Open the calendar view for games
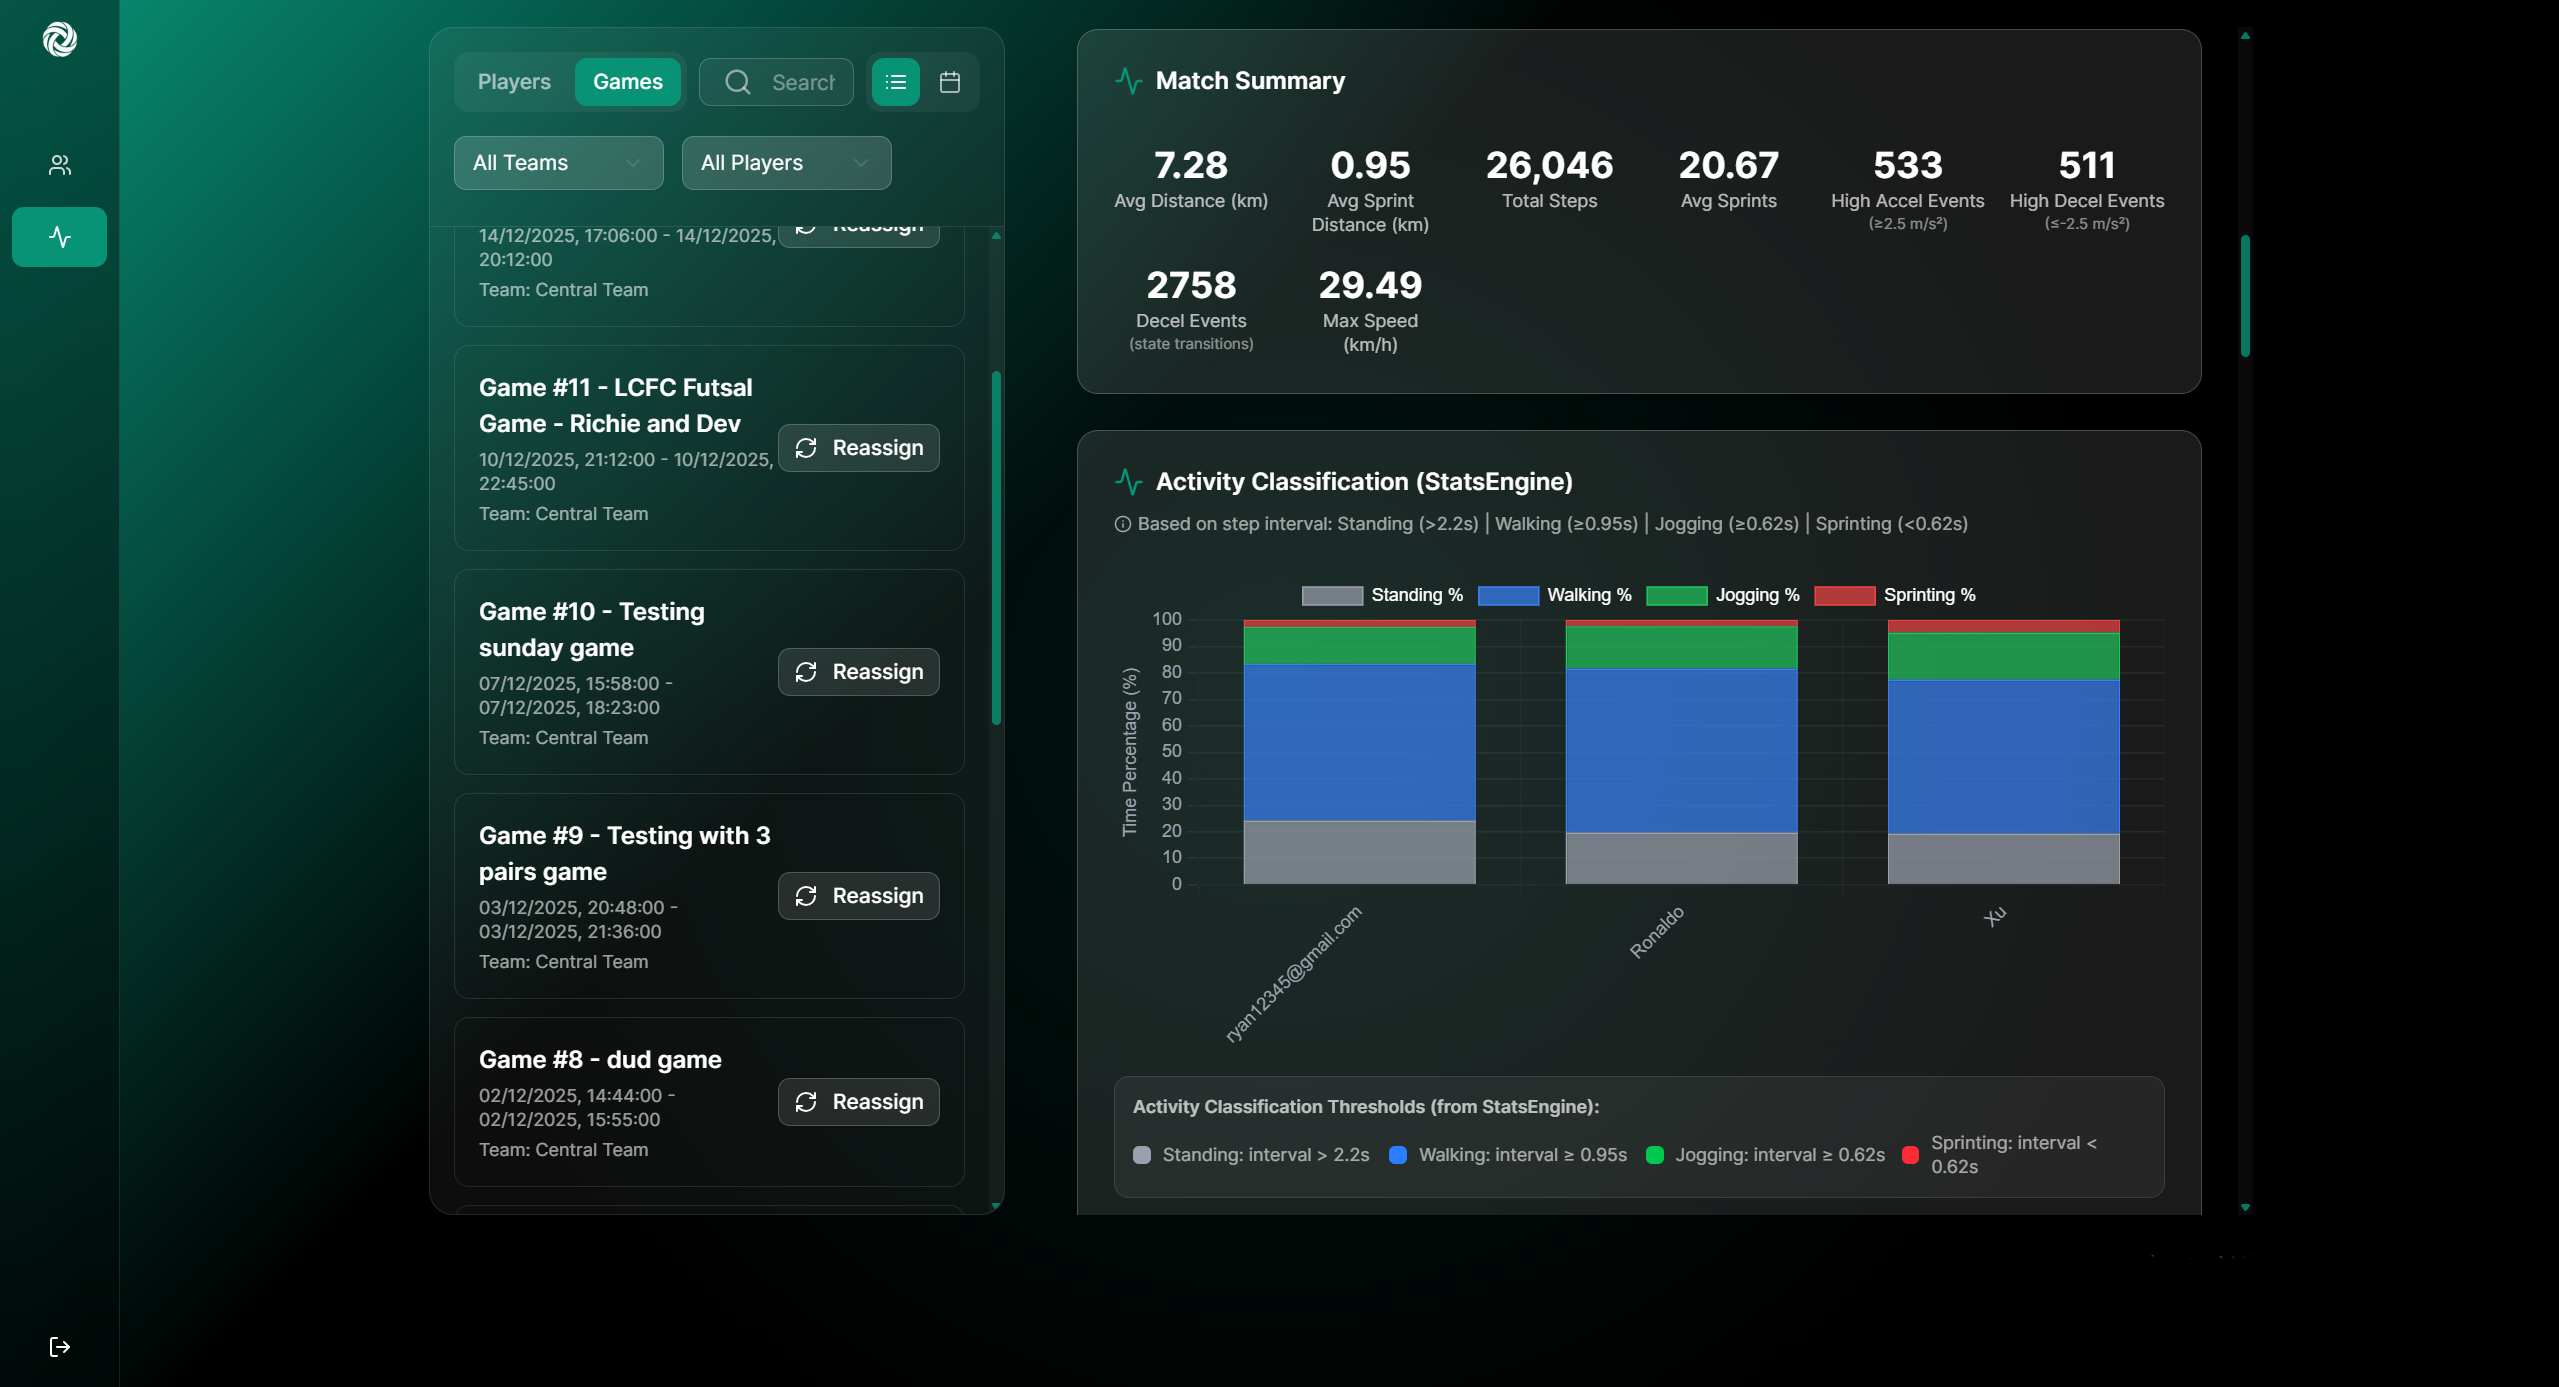Screen dimensions: 2559x1387 pos(949,82)
